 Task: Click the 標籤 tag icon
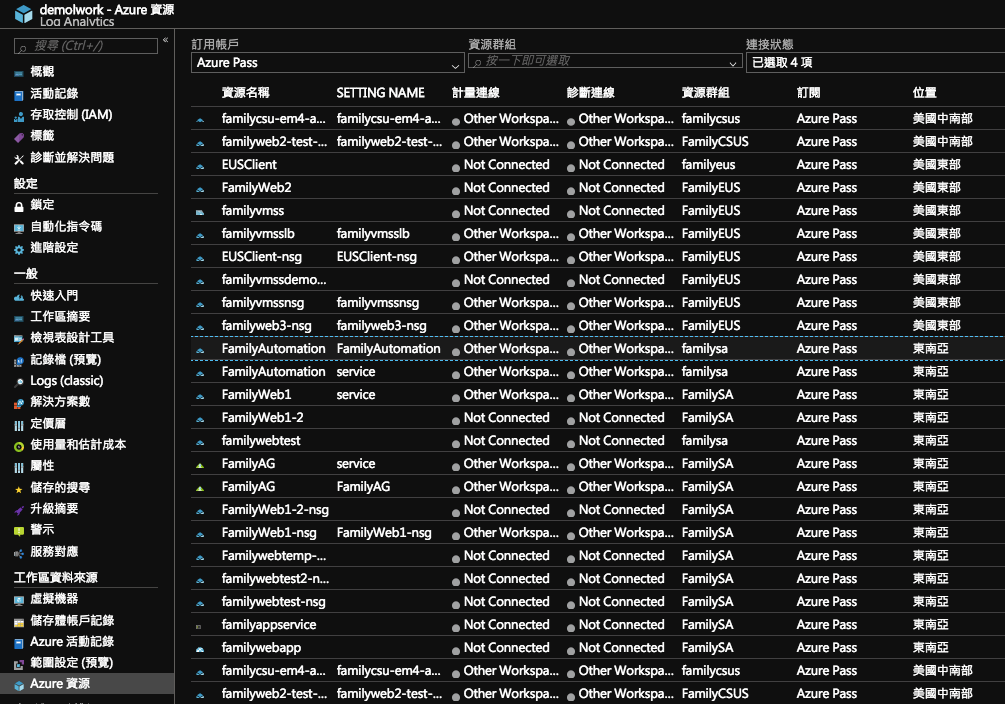click(x=19, y=137)
